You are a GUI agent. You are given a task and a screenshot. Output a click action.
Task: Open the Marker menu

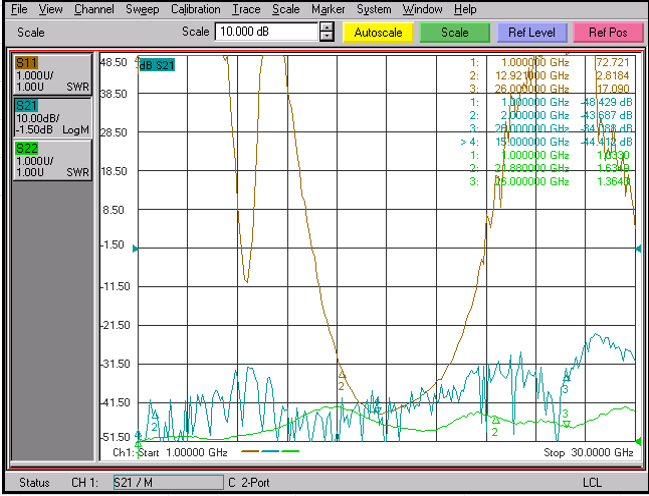point(328,9)
